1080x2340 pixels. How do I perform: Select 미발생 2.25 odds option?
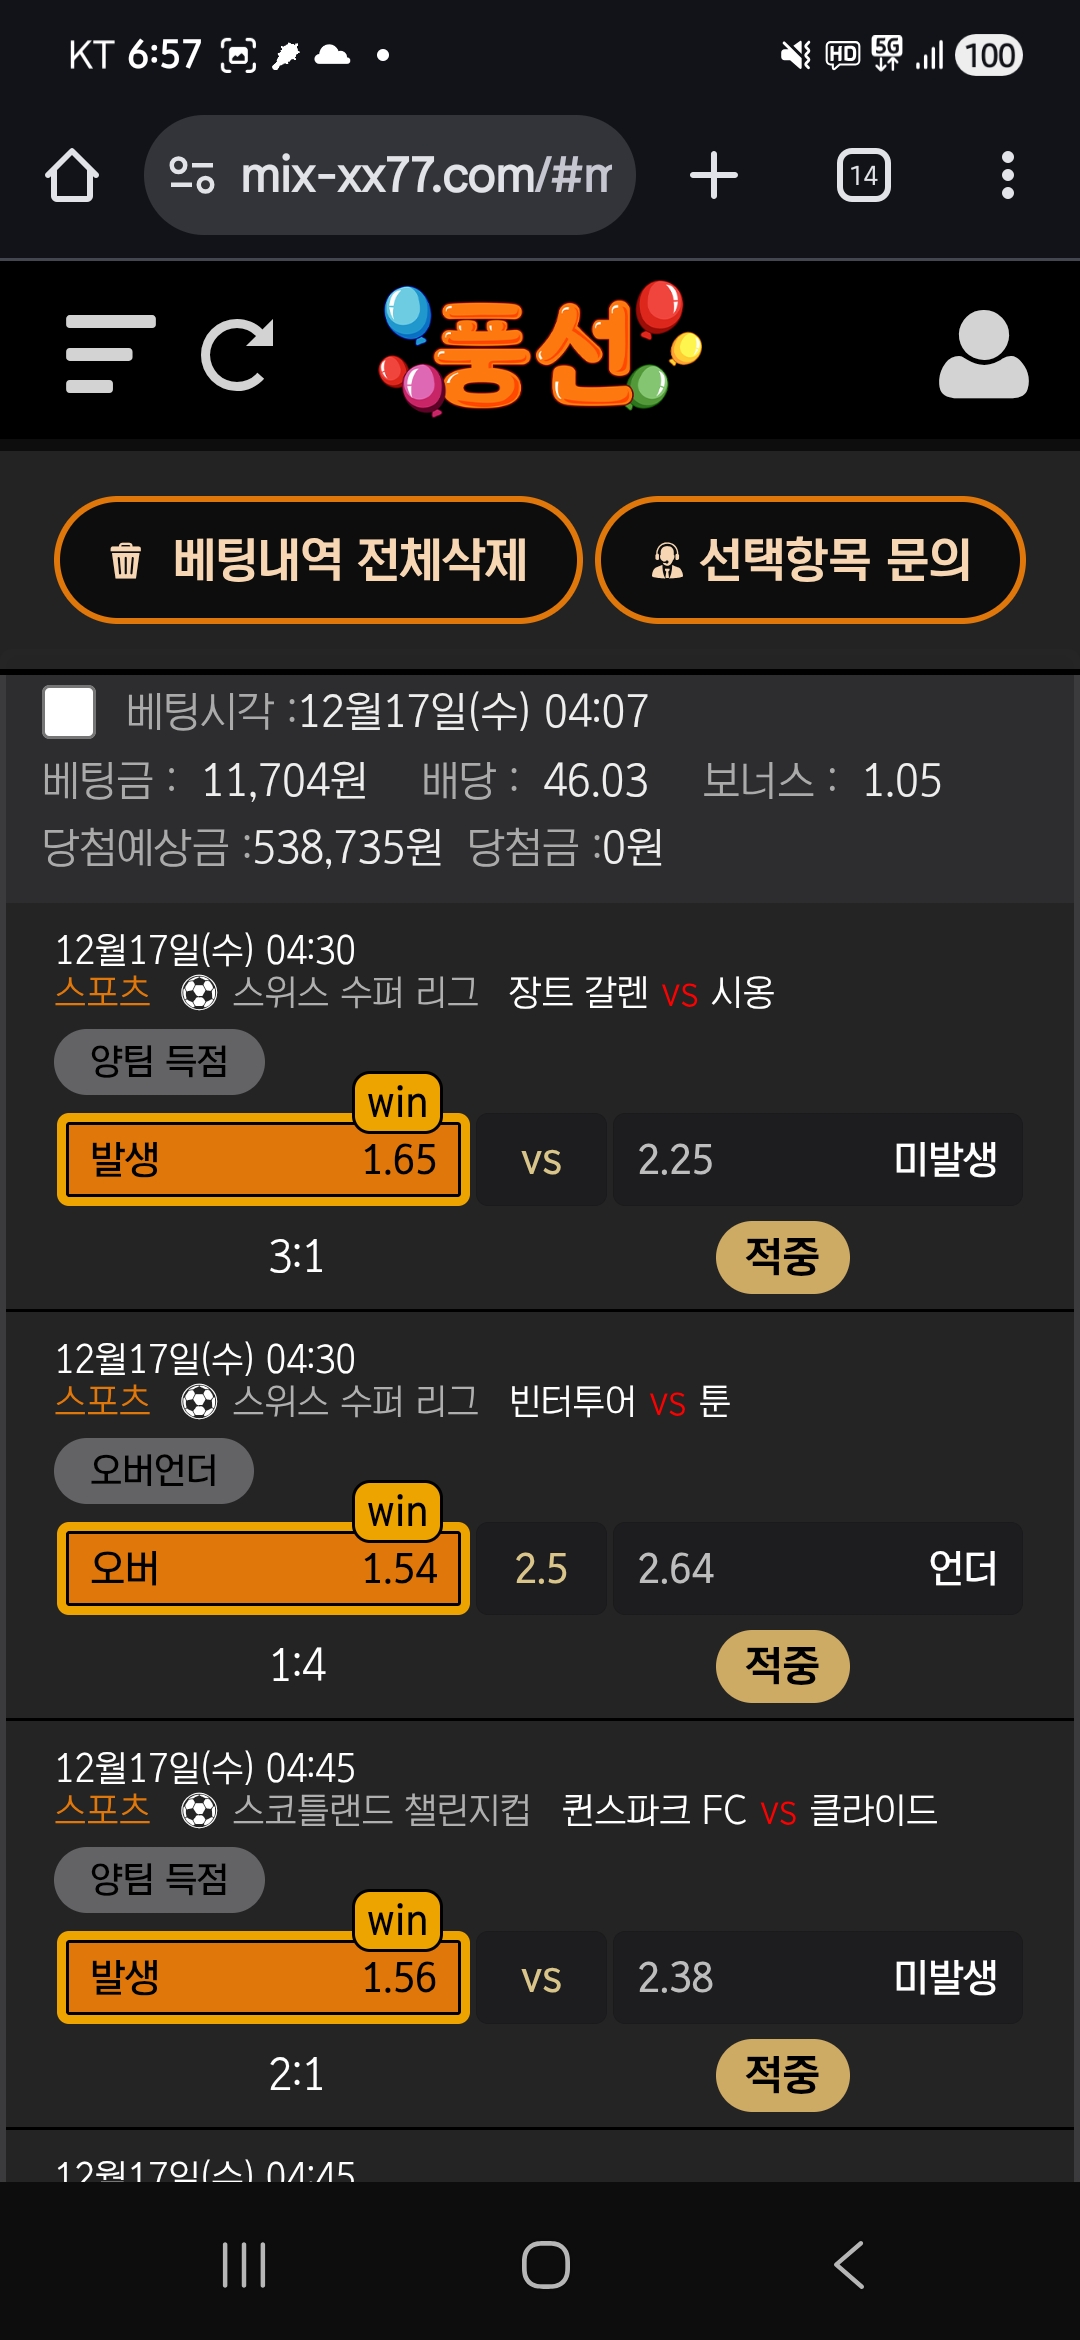[817, 1160]
